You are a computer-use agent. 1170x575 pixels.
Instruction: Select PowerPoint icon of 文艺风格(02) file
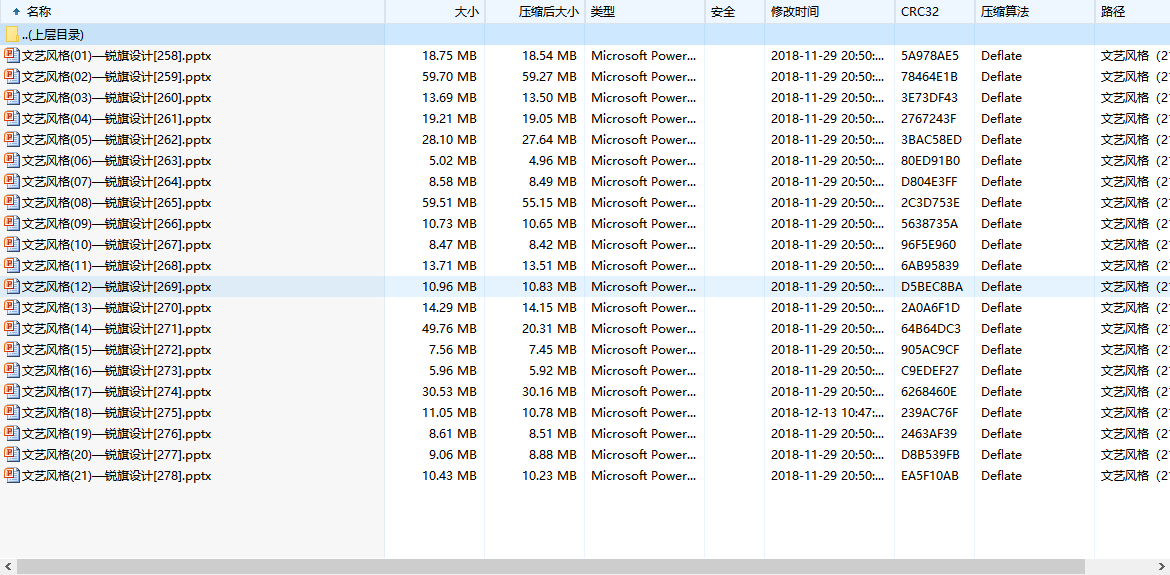pyautogui.click(x=11, y=76)
